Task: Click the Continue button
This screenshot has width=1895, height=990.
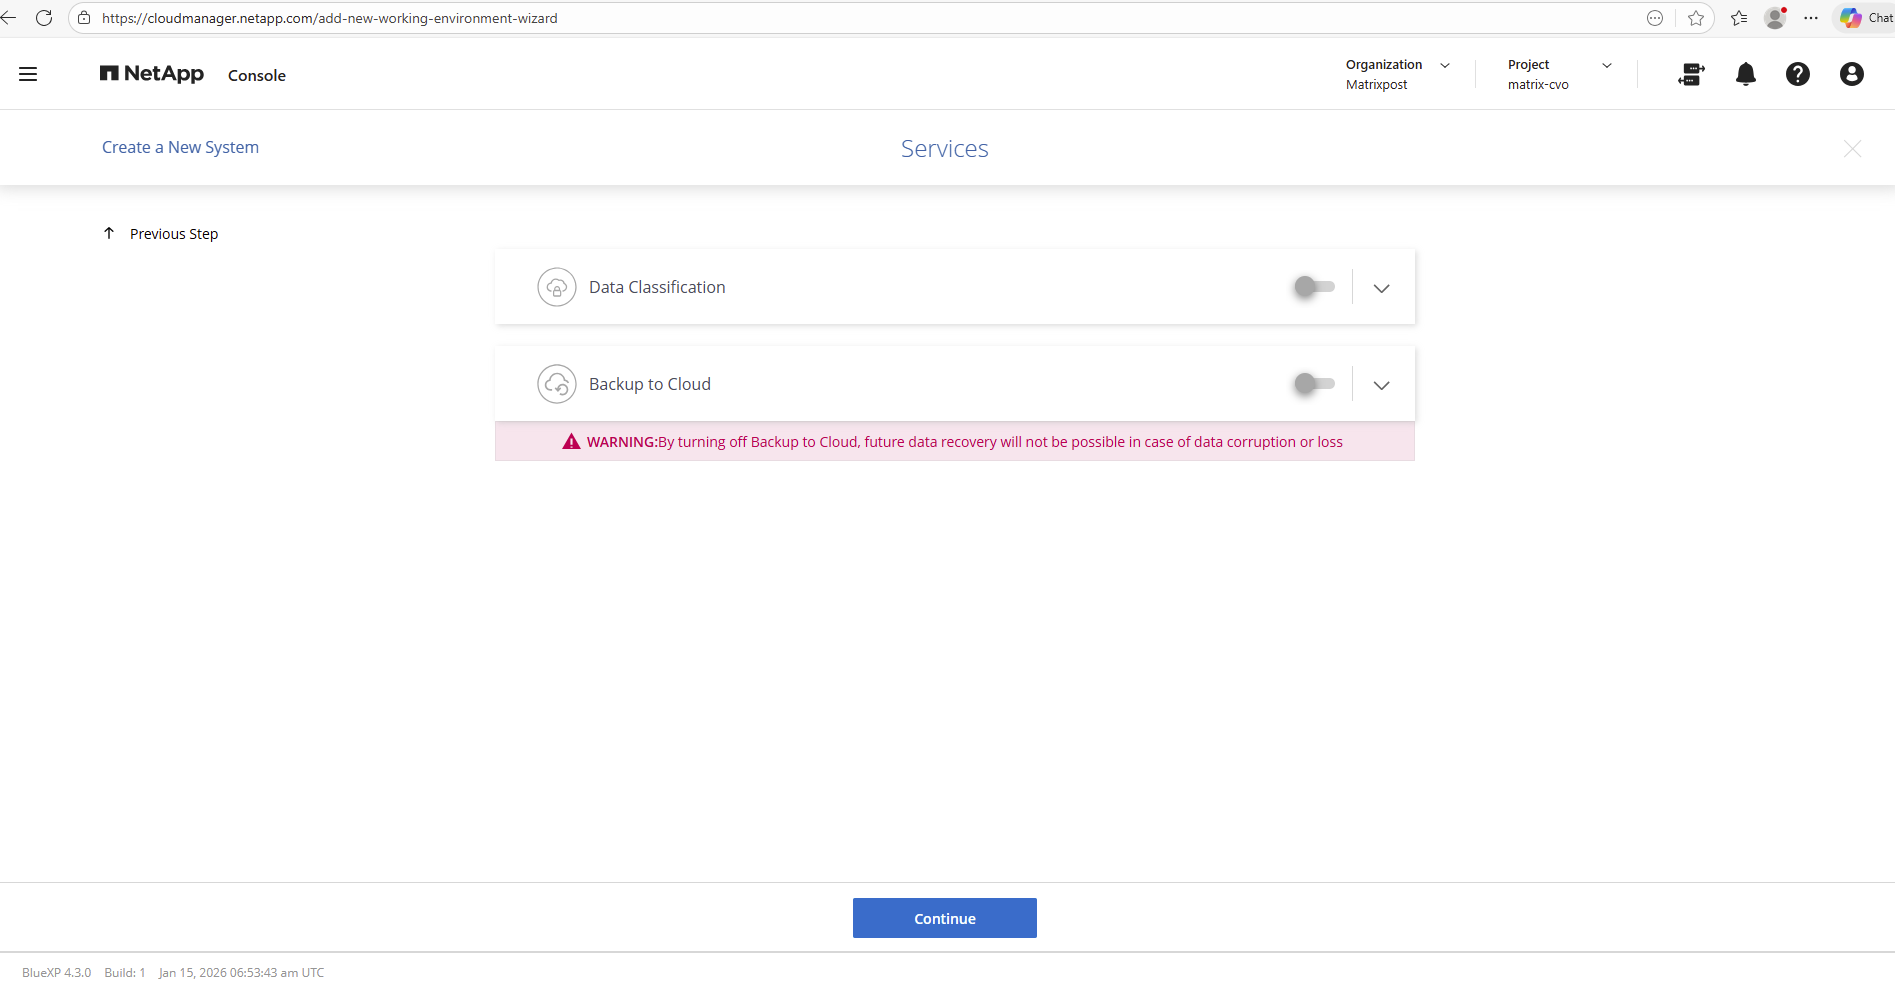Action: click(945, 918)
